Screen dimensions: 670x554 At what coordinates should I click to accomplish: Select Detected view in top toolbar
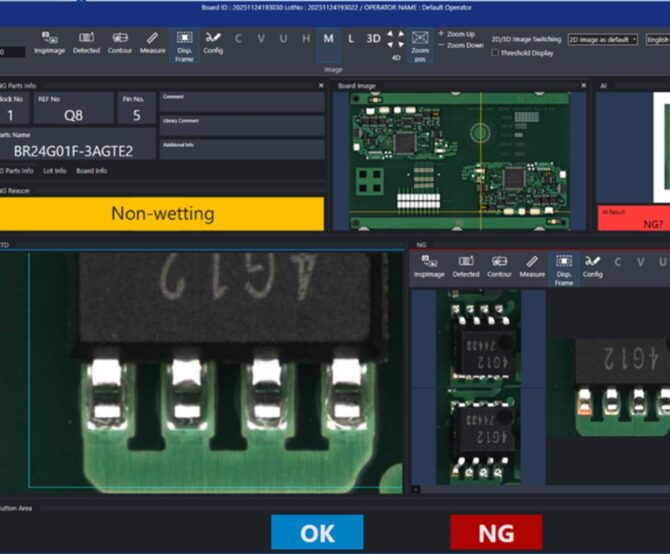[x=86, y=43]
